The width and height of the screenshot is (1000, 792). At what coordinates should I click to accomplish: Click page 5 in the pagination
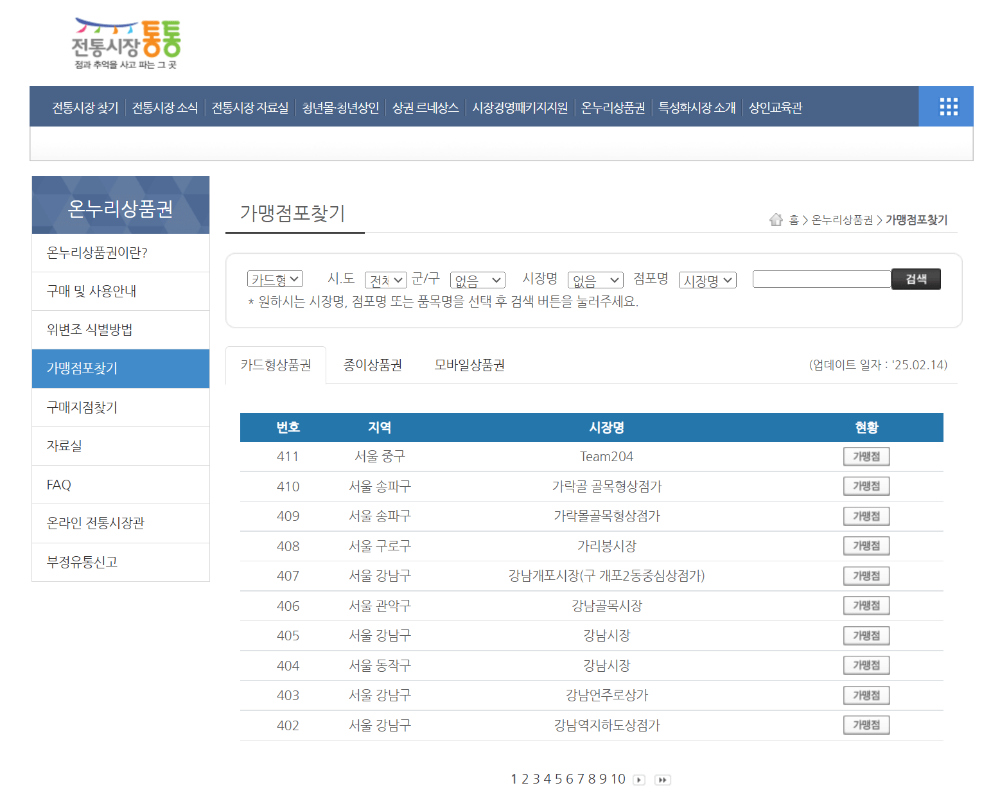(x=559, y=779)
